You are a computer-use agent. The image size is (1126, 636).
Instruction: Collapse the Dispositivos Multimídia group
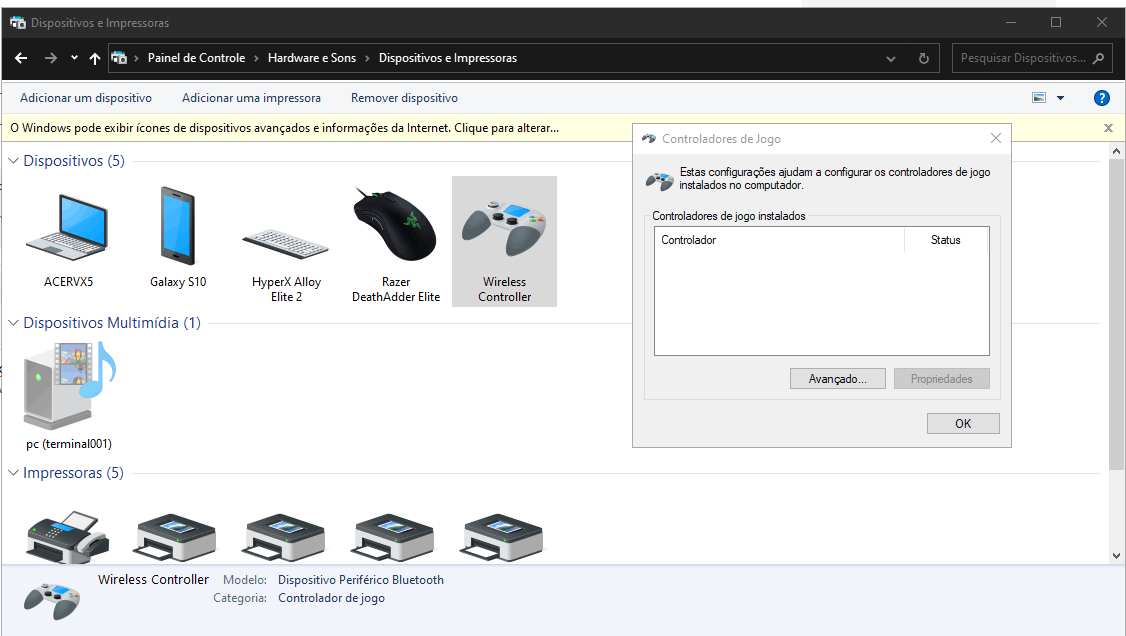point(14,323)
